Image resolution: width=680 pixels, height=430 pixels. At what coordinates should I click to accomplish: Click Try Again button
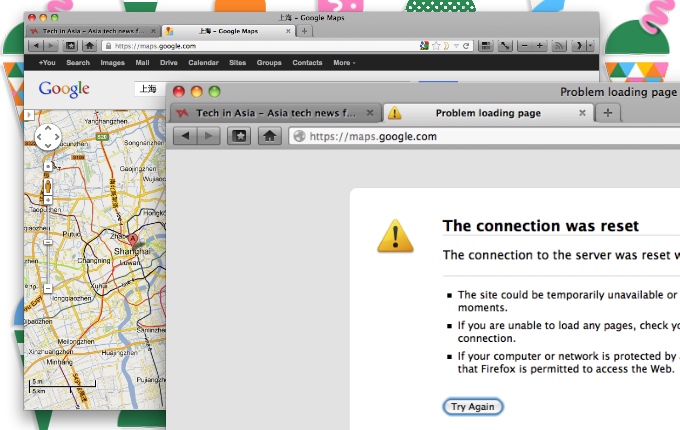tap(473, 407)
